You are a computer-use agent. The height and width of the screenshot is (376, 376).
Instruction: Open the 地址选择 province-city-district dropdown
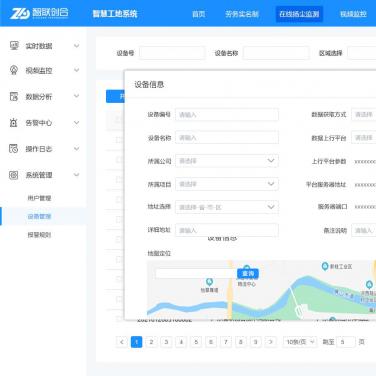[227, 207]
